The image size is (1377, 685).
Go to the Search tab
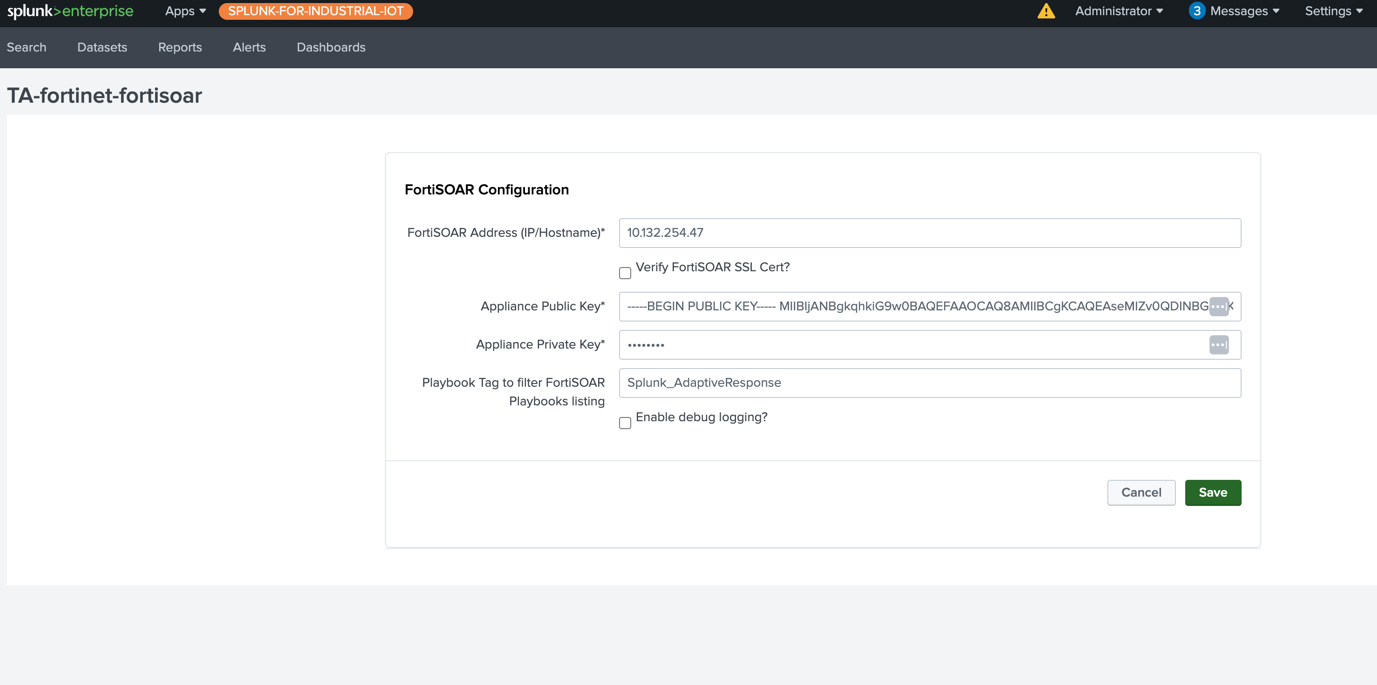tap(27, 47)
